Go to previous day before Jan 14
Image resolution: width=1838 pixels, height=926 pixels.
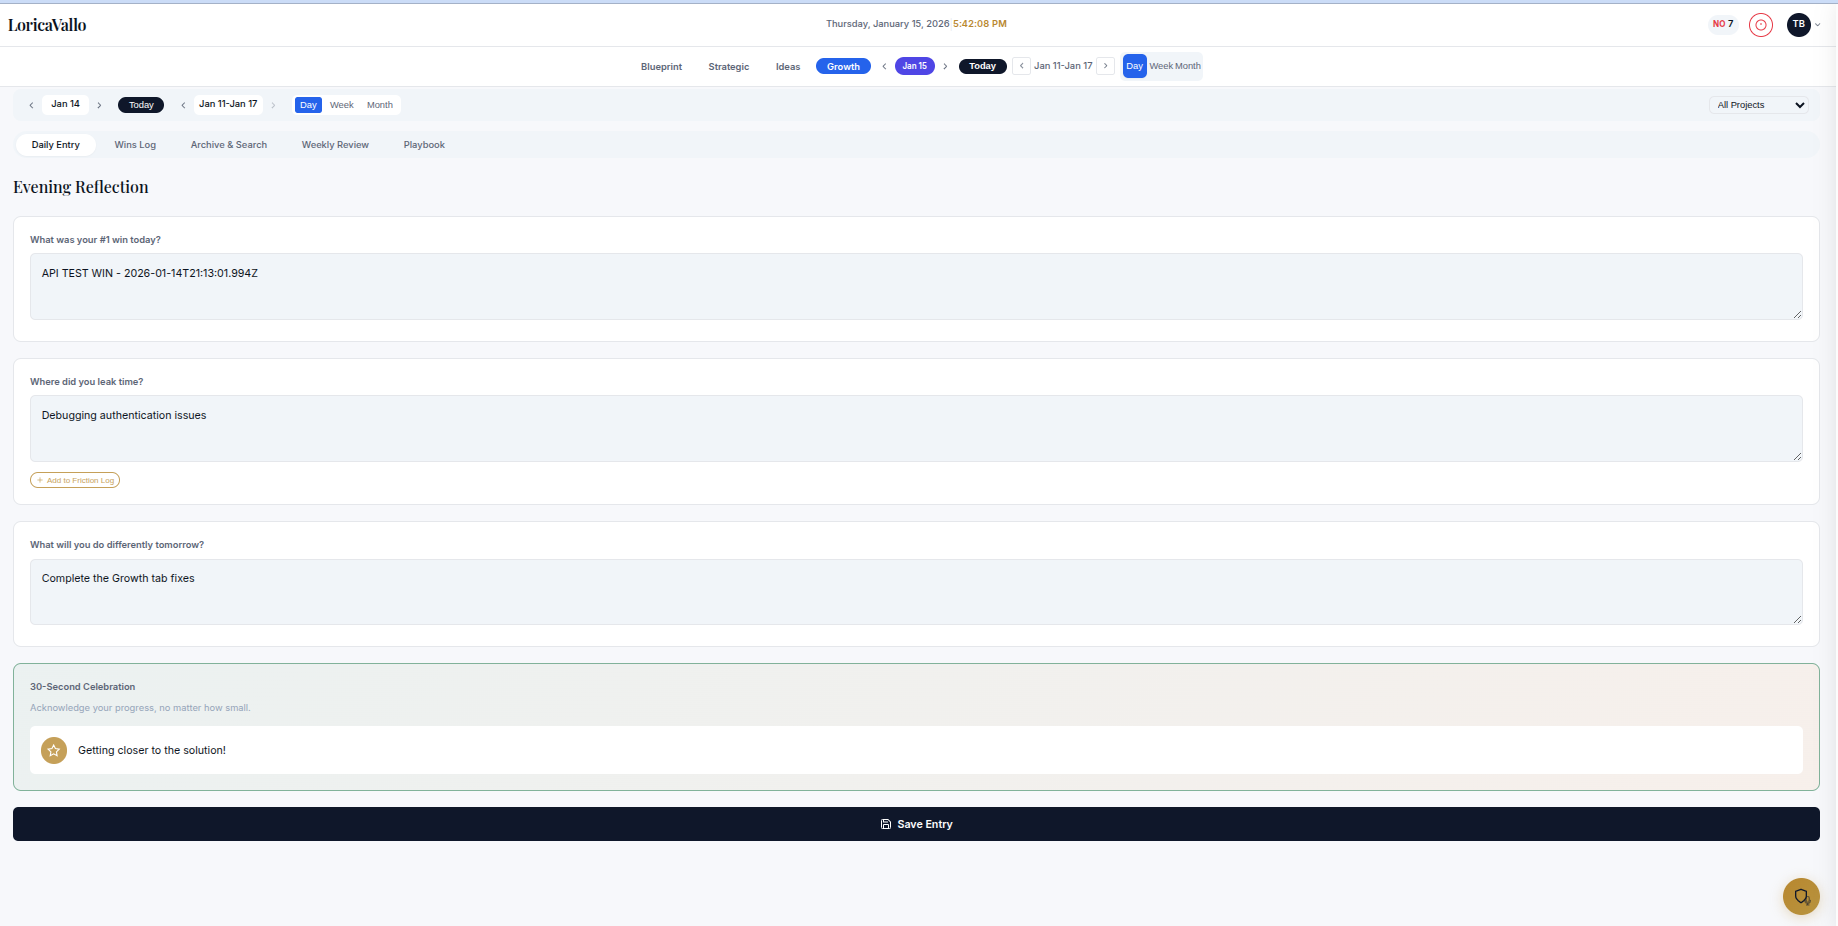pyautogui.click(x=31, y=105)
